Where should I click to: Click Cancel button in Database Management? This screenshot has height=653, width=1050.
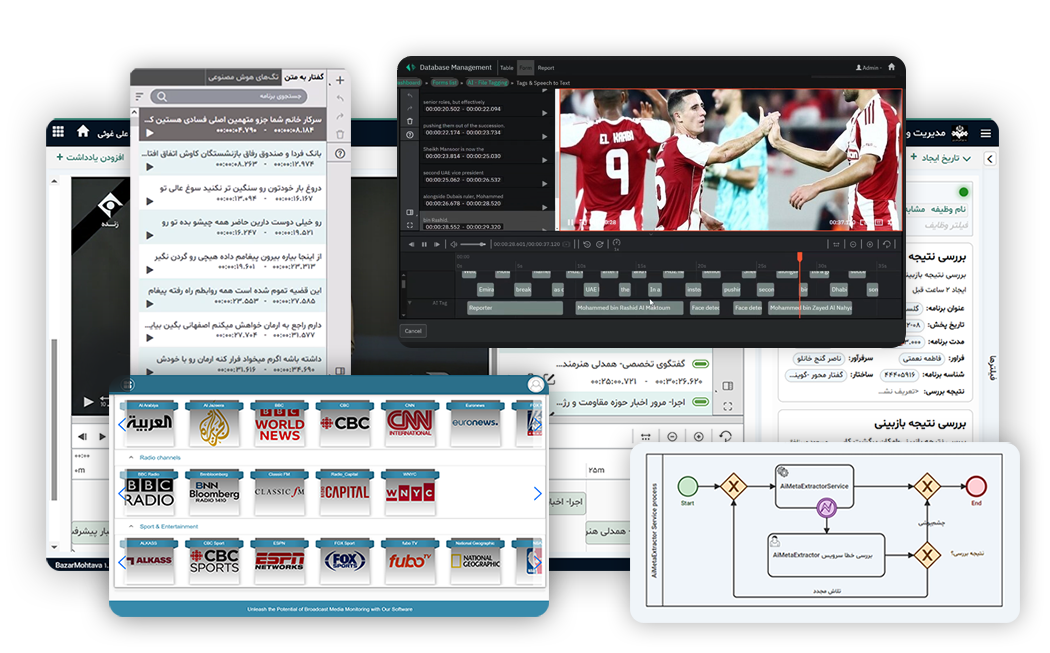tap(413, 331)
